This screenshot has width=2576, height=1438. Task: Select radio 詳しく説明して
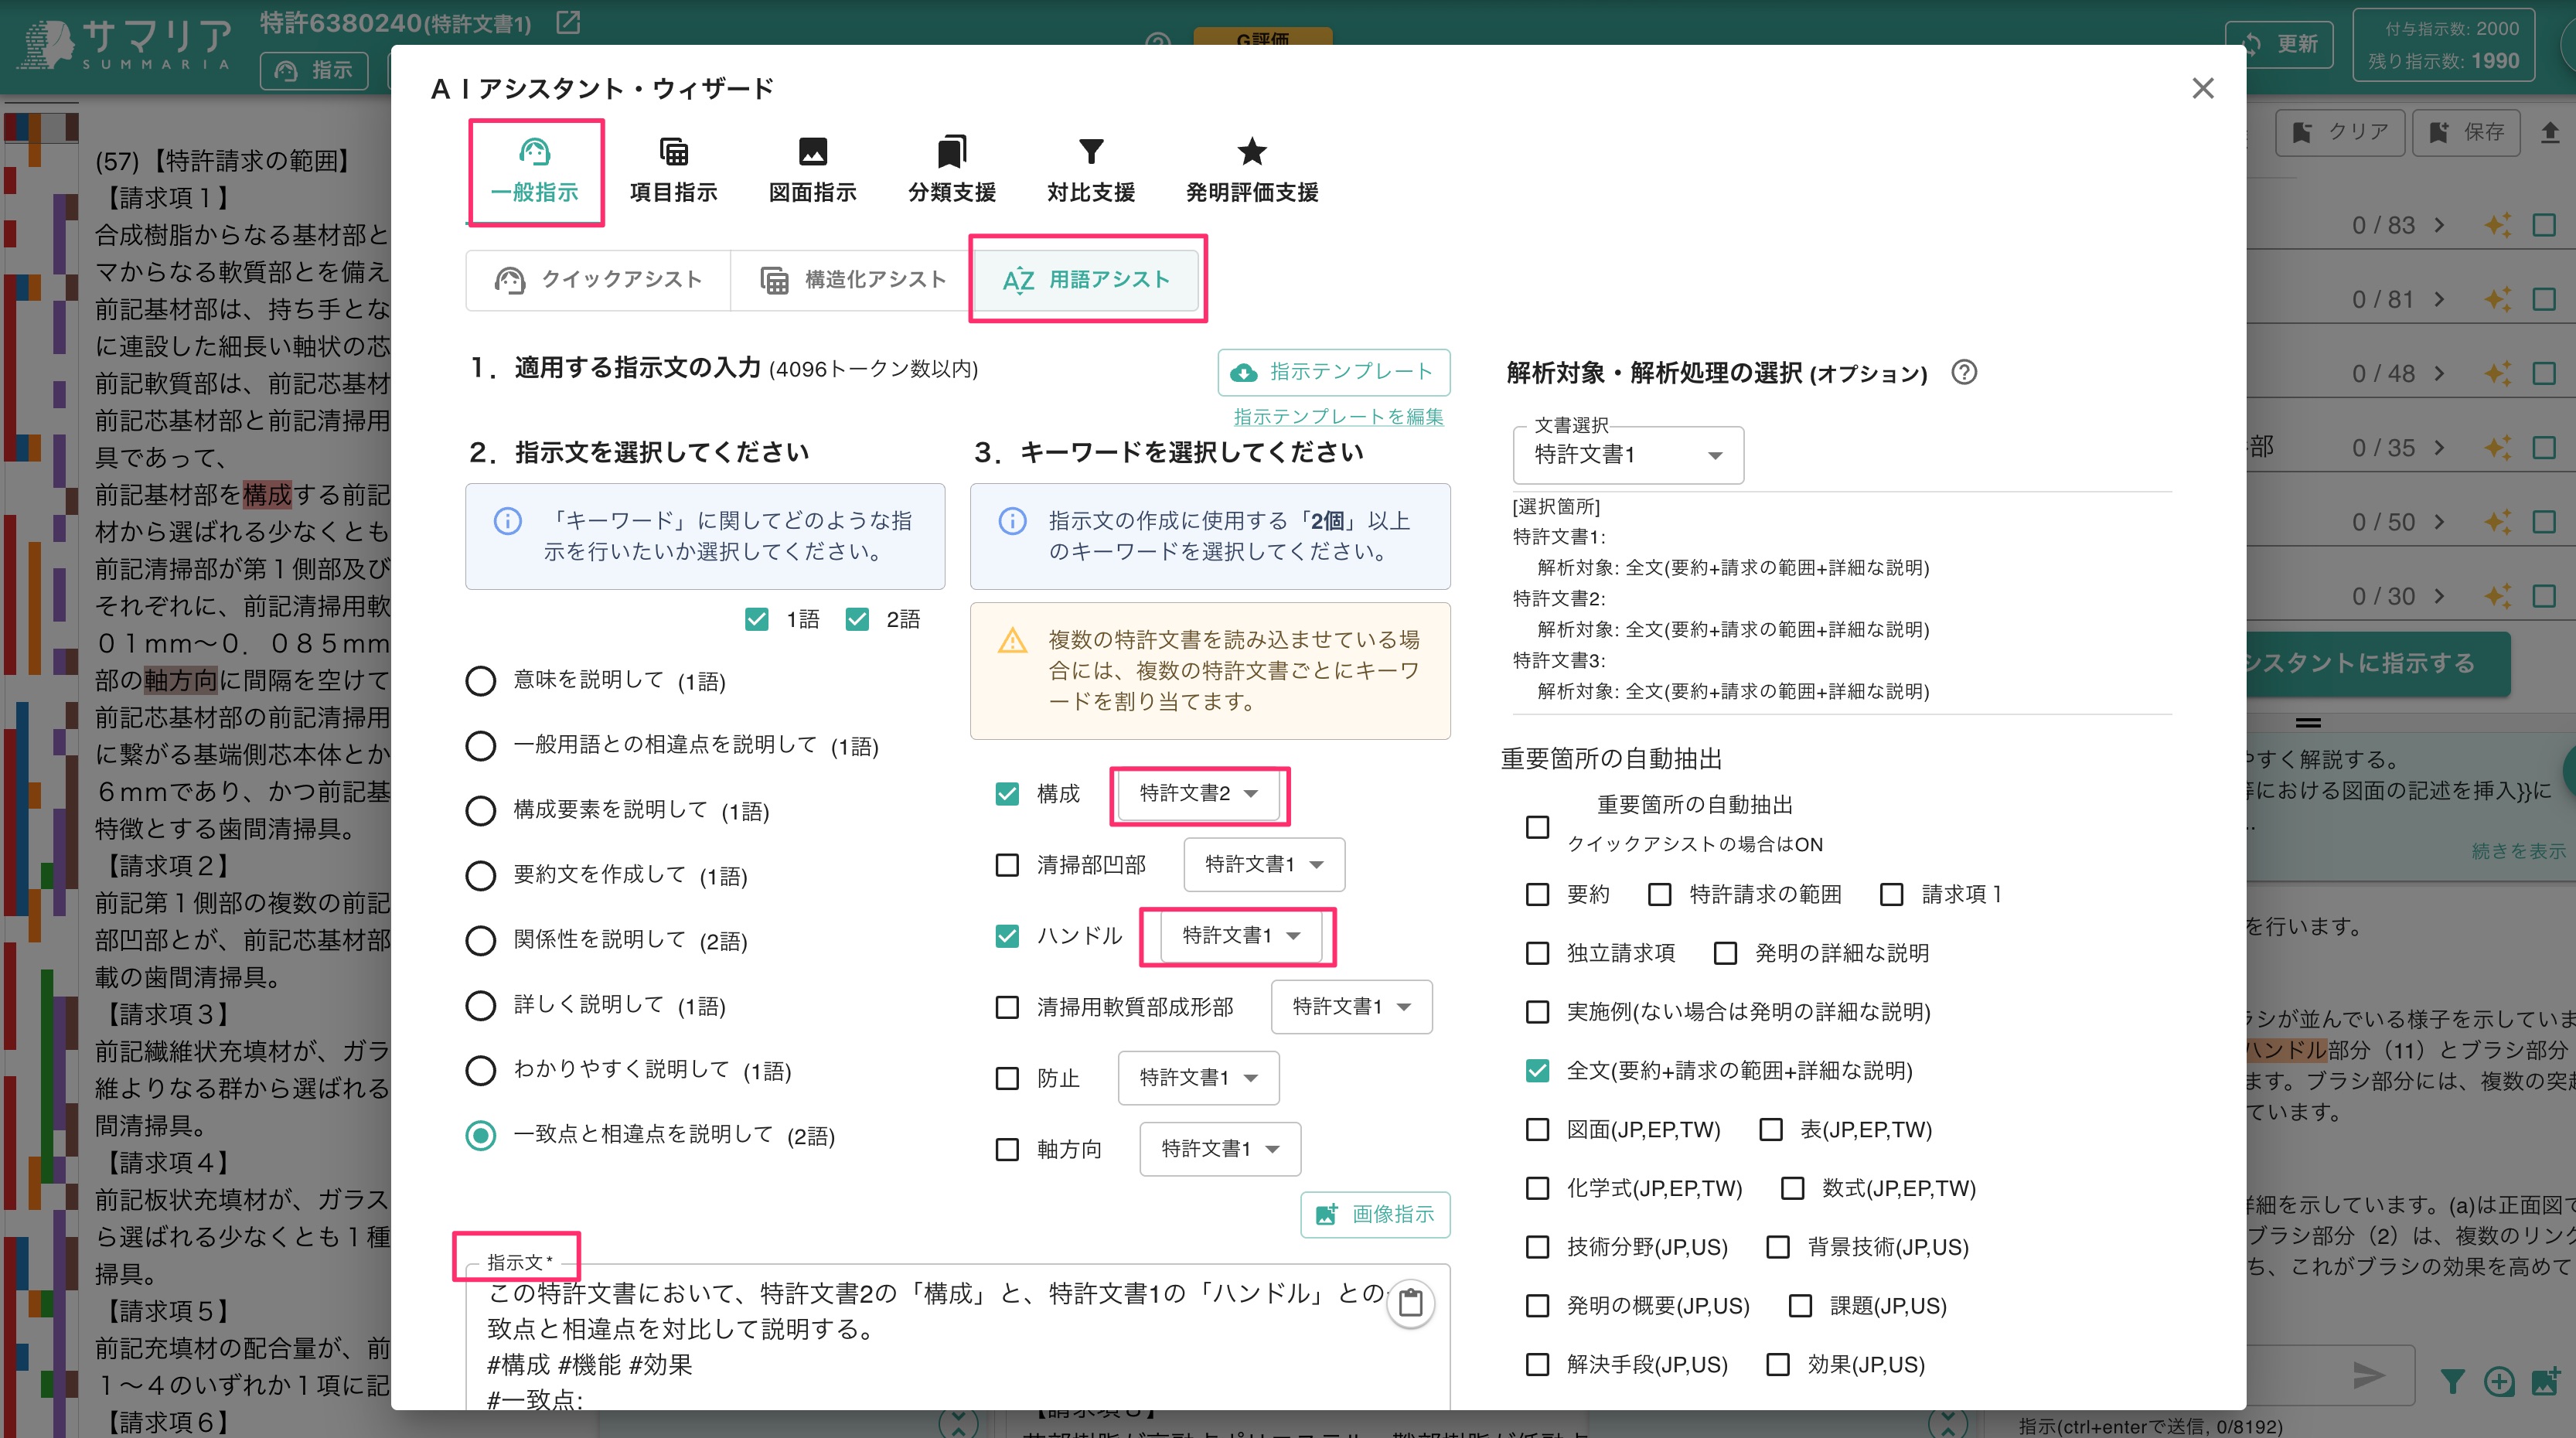481,1006
